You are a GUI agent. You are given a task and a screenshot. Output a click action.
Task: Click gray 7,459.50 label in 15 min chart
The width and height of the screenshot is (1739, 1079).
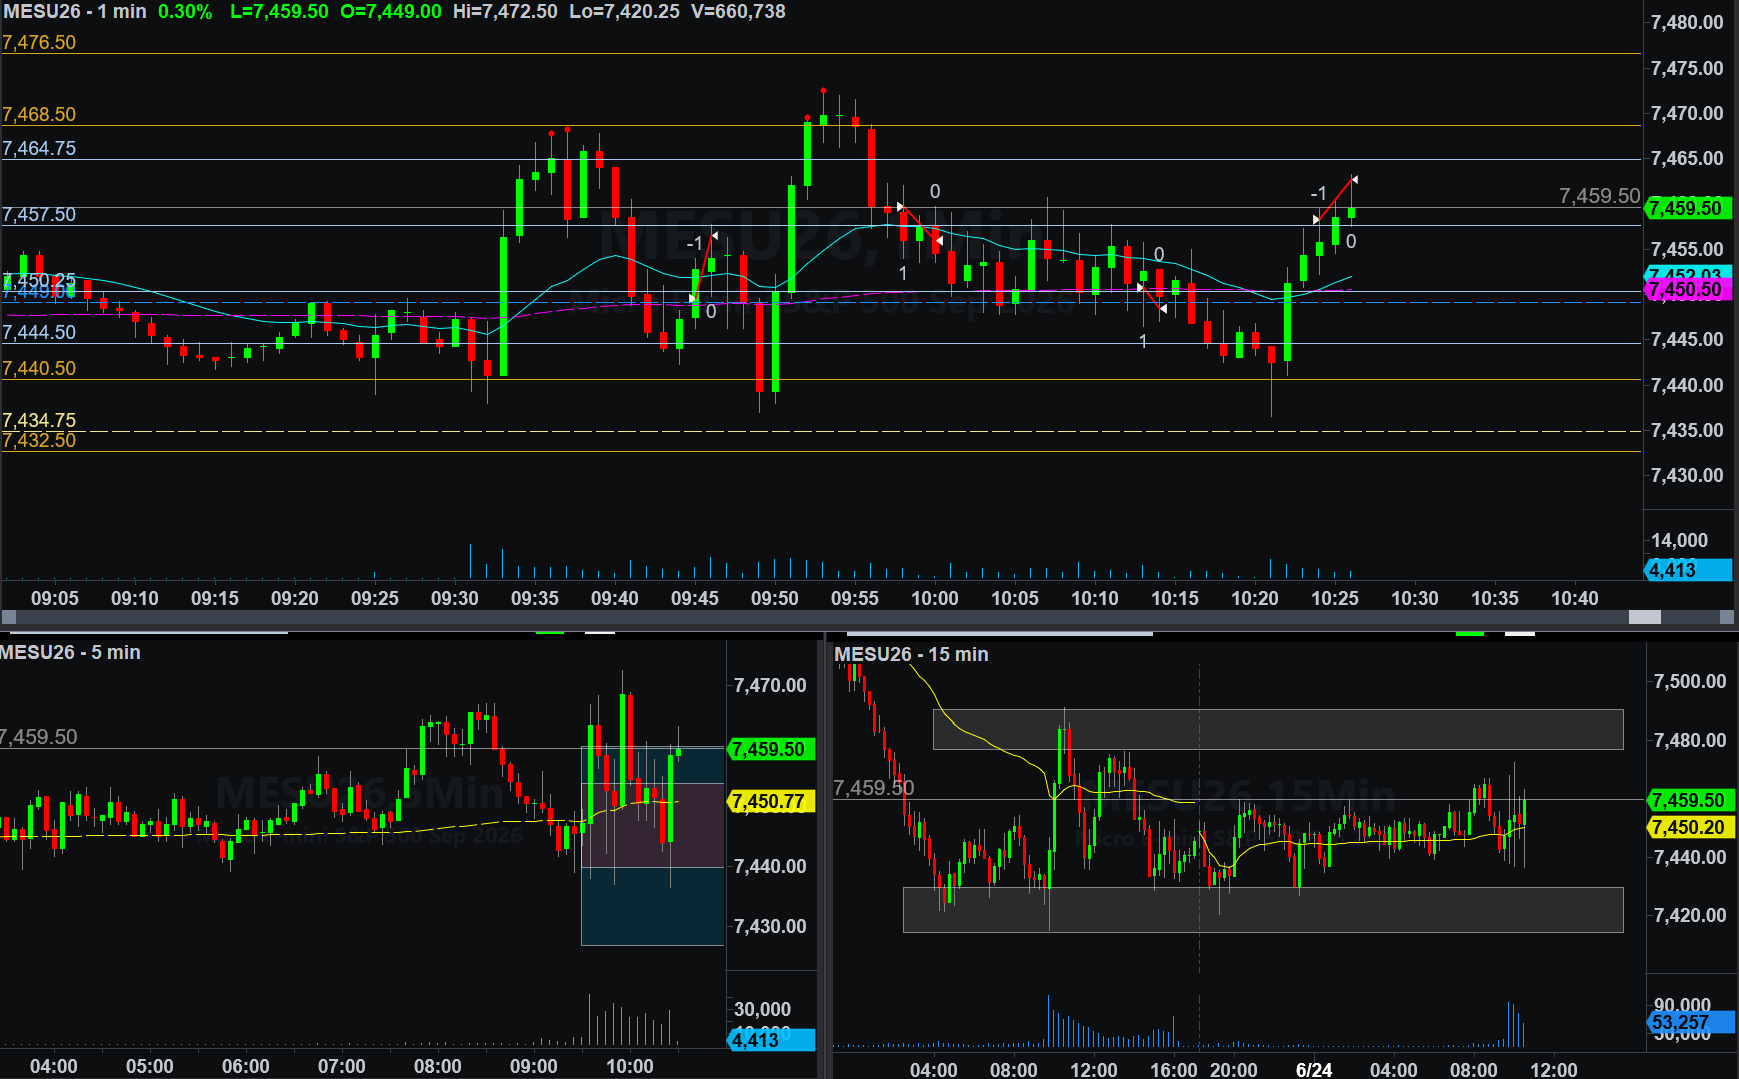[x=874, y=788]
